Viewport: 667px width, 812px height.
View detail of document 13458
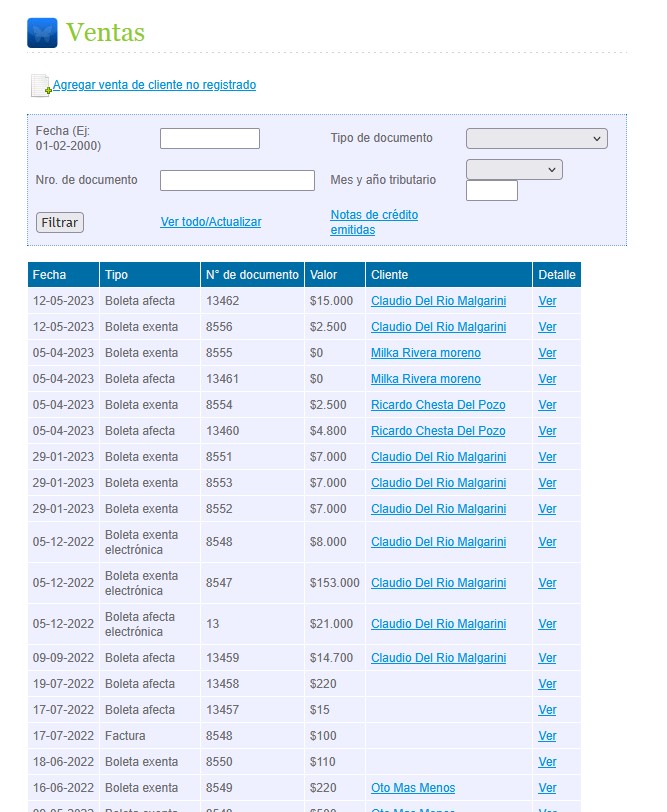click(547, 684)
